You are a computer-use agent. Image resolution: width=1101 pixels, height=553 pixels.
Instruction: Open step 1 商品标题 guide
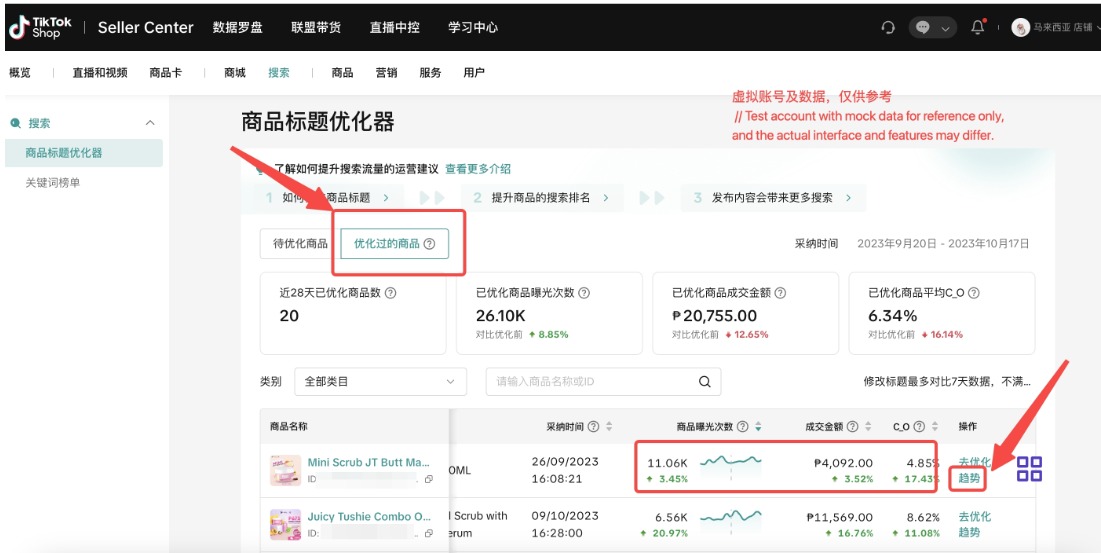[x=327, y=198]
